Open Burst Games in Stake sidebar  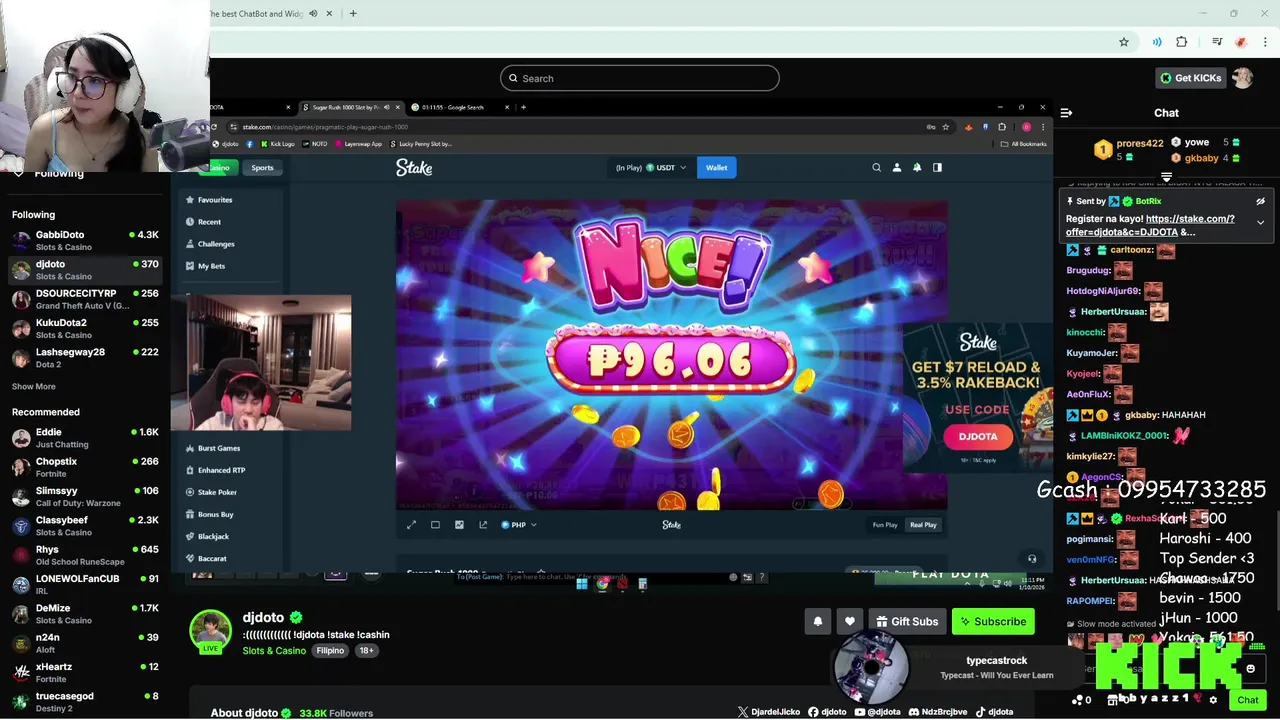click(219, 448)
